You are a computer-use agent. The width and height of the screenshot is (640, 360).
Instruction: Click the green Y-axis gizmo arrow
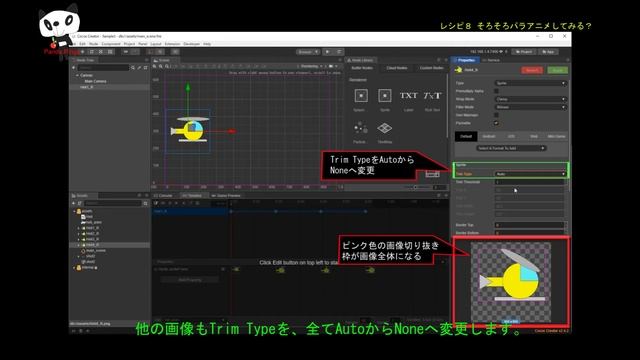click(x=188, y=87)
